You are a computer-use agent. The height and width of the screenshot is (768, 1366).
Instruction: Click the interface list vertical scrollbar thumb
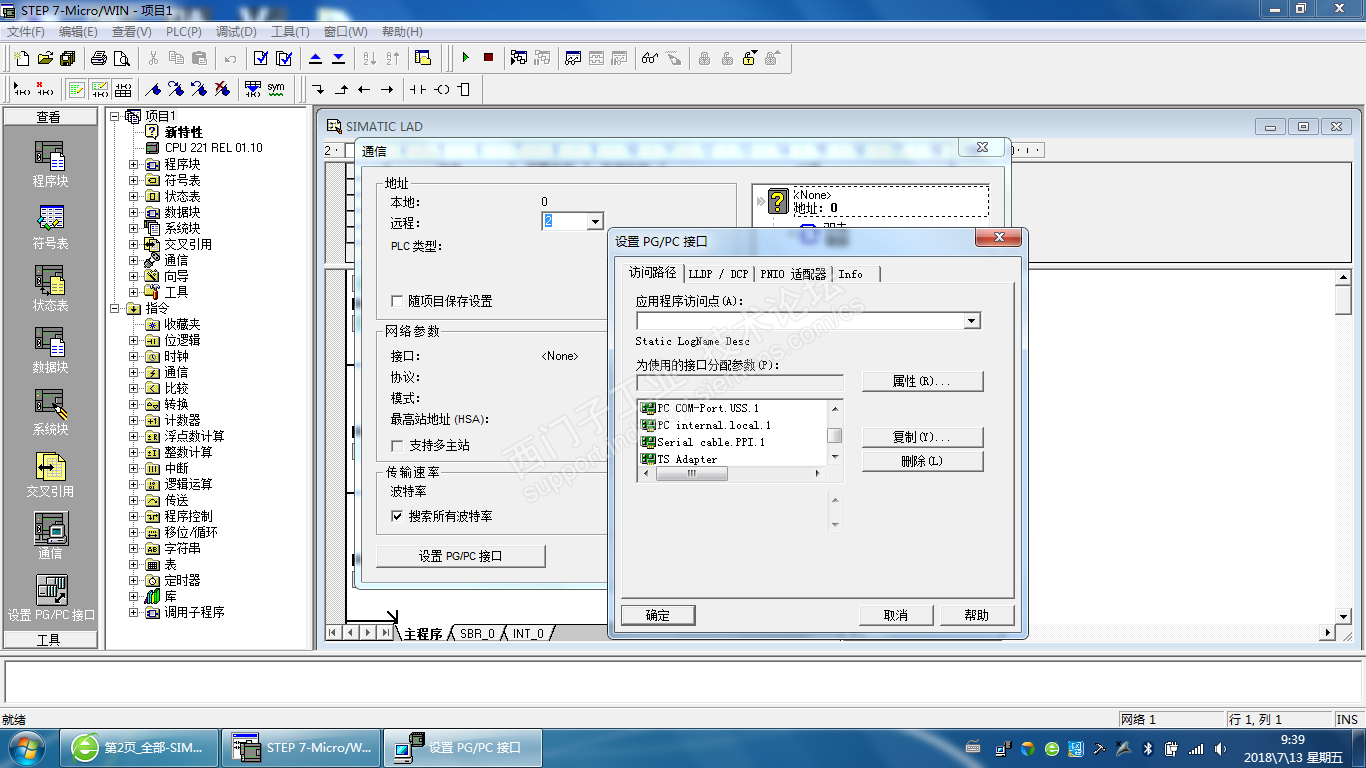pos(834,435)
